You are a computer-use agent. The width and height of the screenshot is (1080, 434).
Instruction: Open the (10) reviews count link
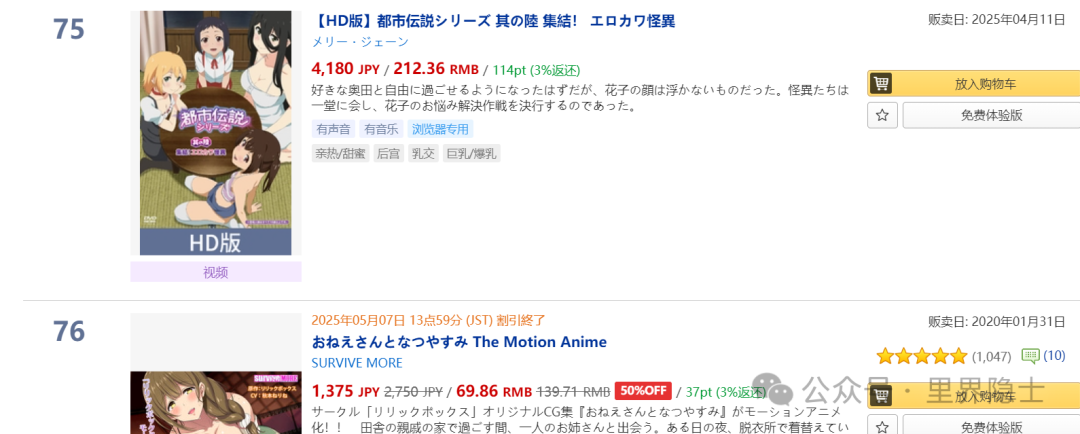[x=1054, y=355]
